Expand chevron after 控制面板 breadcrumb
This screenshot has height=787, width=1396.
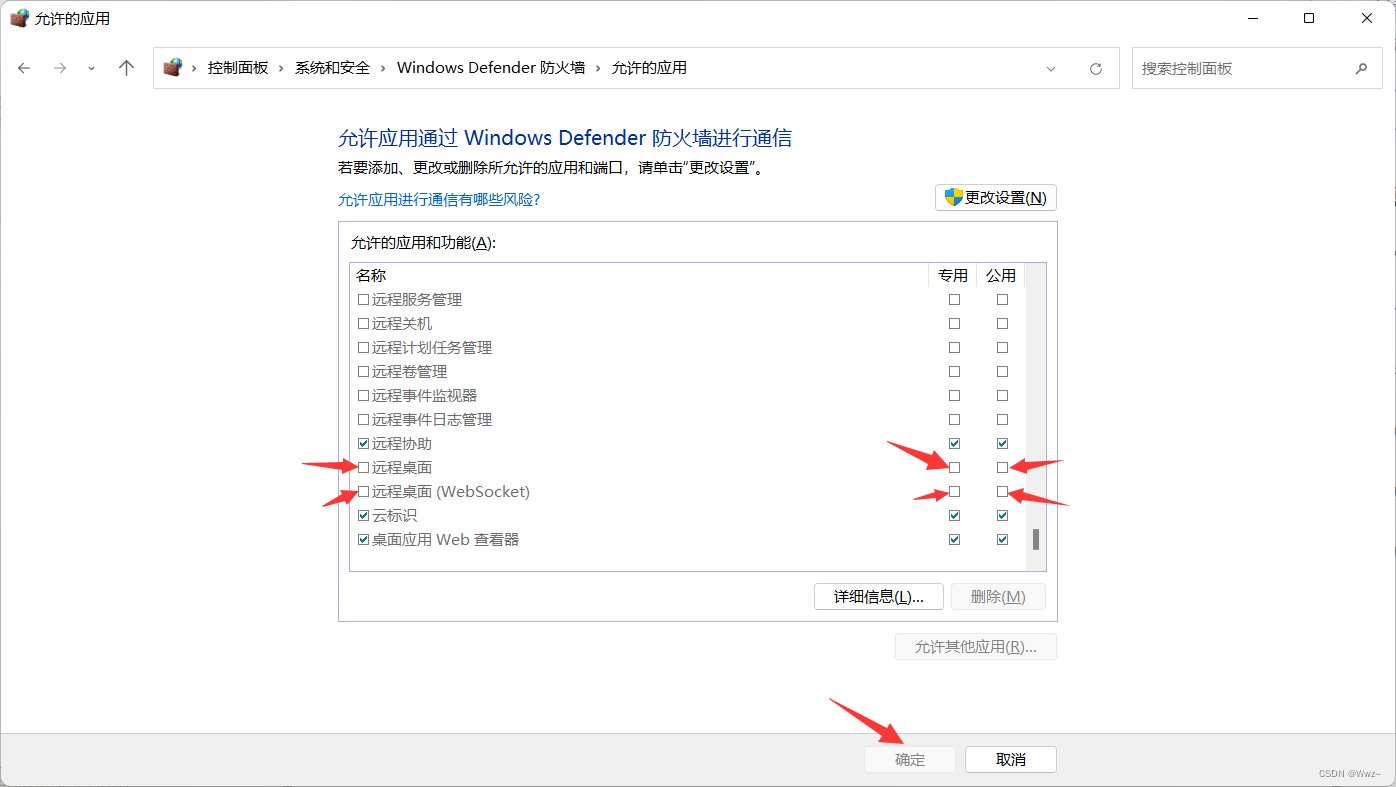(x=282, y=68)
